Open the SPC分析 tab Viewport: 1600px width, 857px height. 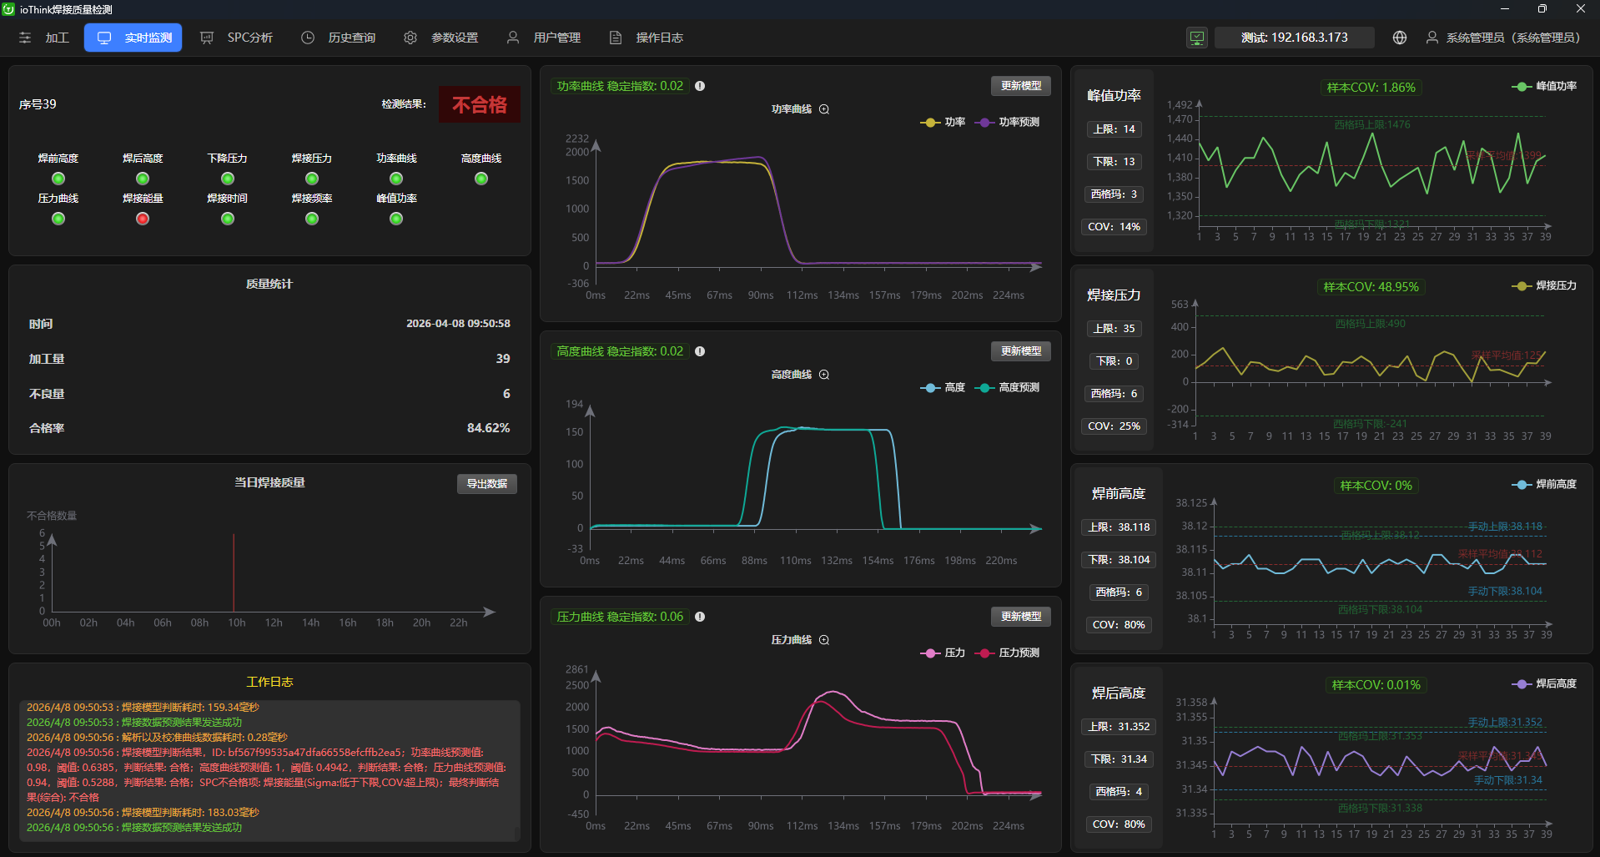(x=237, y=38)
